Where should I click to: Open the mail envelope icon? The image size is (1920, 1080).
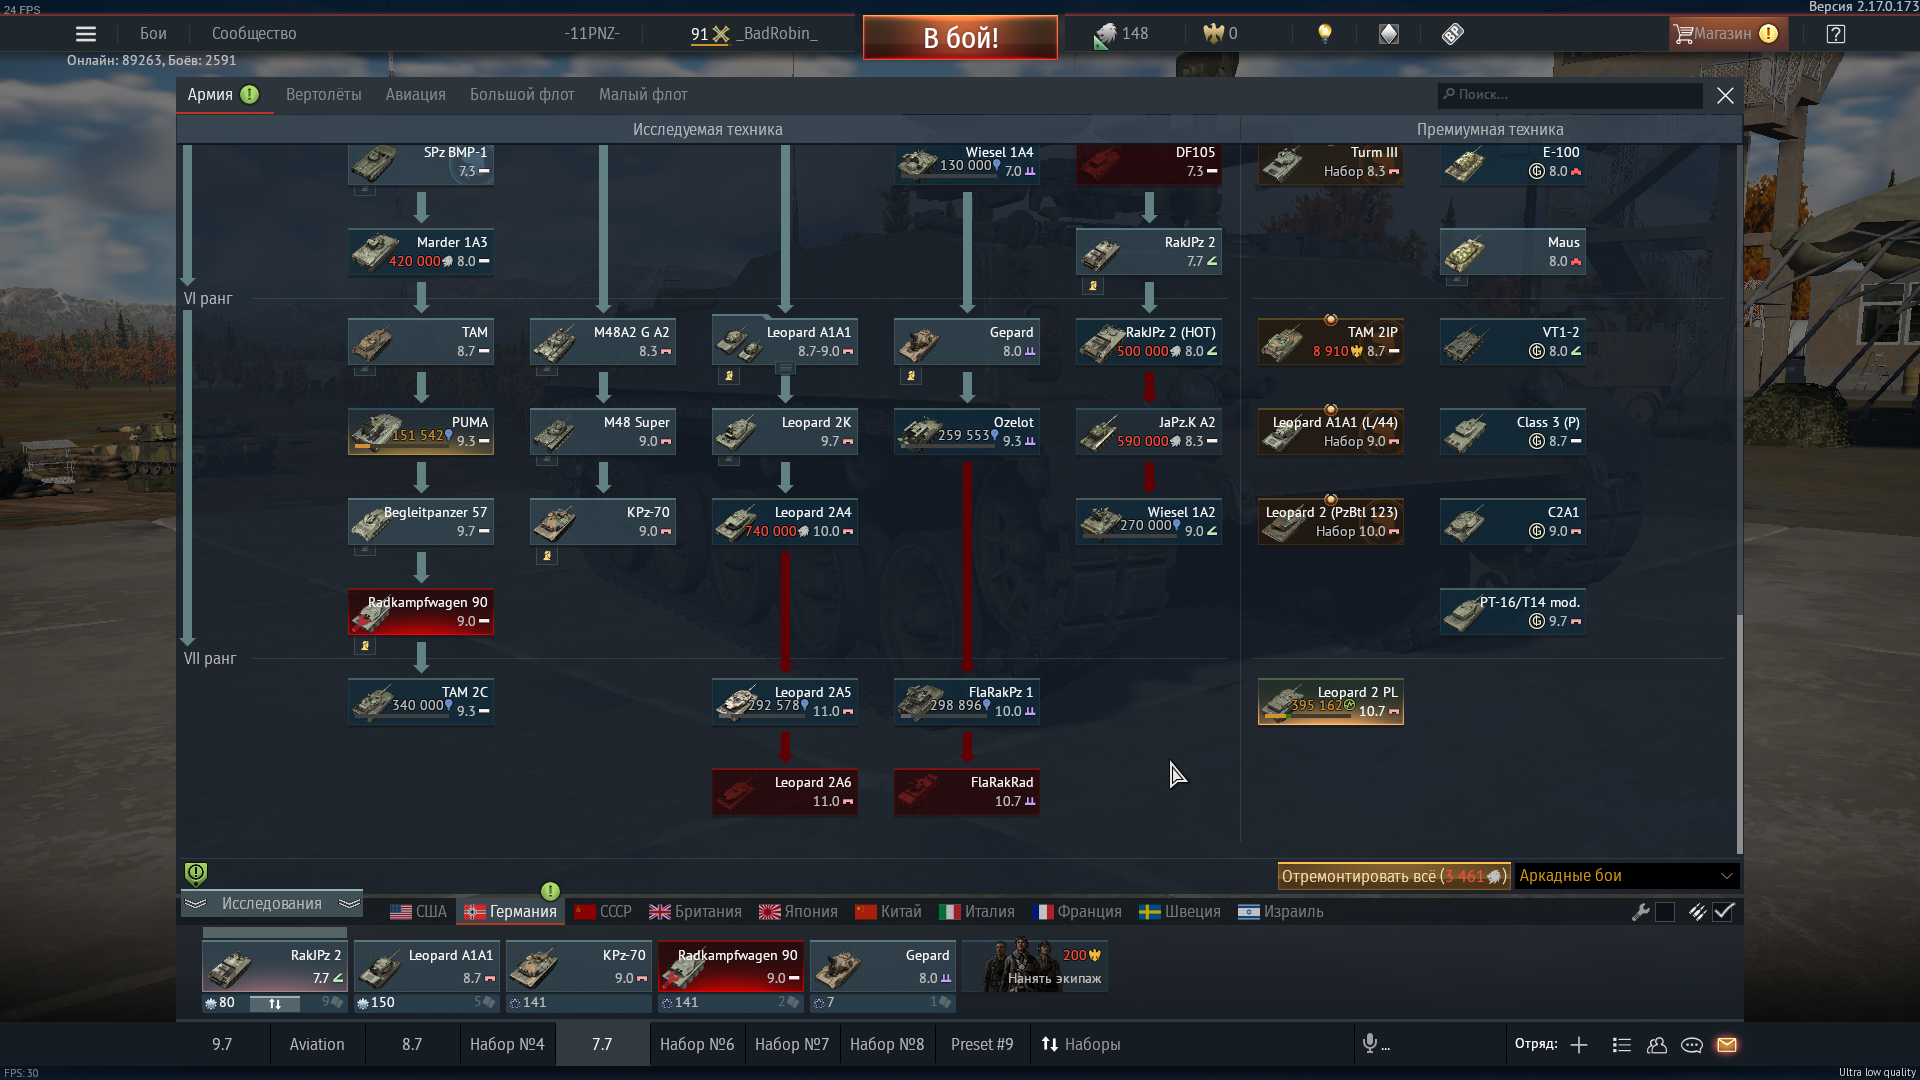click(x=1727, y=1045)
